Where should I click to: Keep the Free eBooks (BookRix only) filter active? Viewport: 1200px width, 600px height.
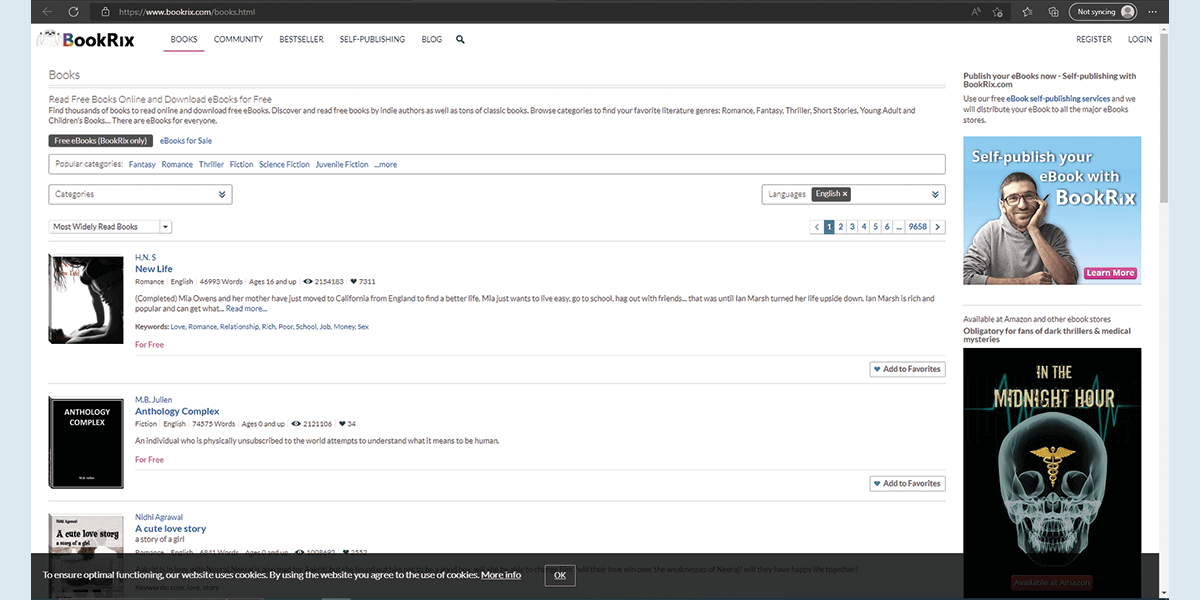pos(99,140)
